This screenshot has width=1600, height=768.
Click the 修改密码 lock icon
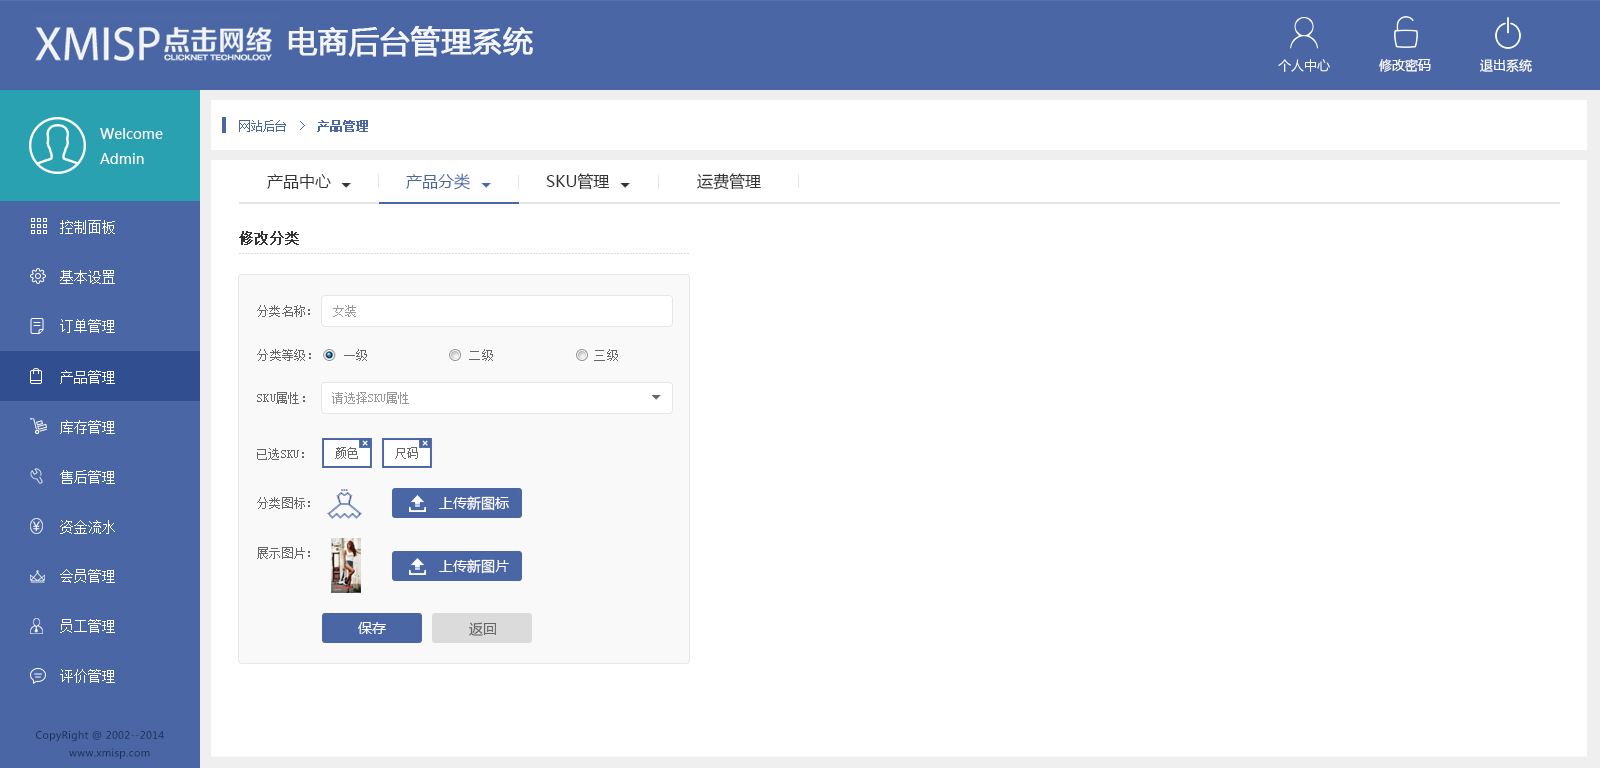1405,33
